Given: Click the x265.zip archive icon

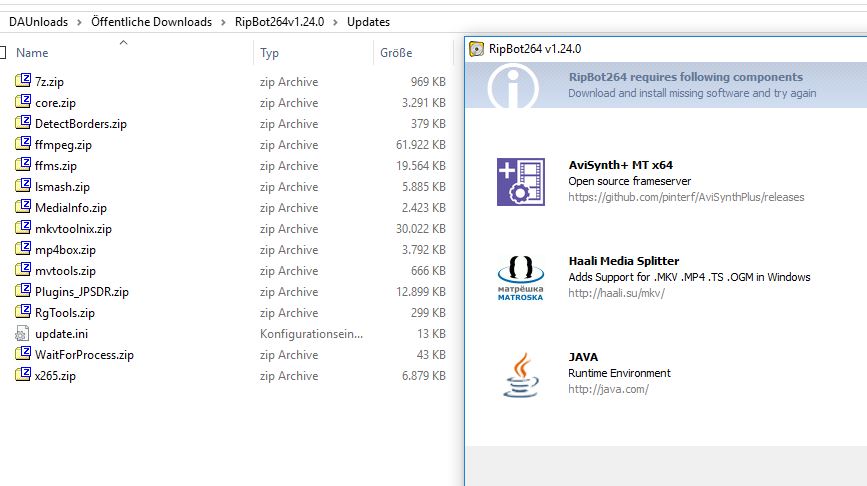Looking at the screenshot, I should pyautogui.click(x=23, y=375).
